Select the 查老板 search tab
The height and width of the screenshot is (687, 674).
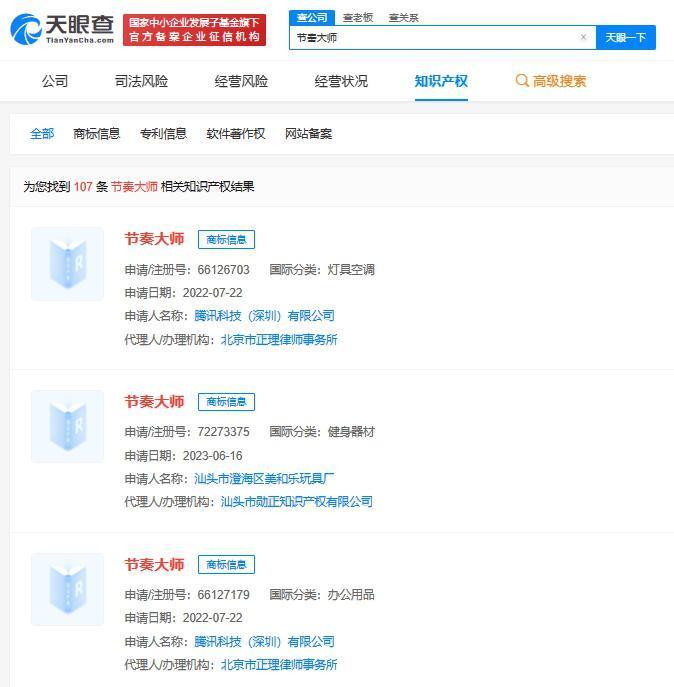[358, 18]
